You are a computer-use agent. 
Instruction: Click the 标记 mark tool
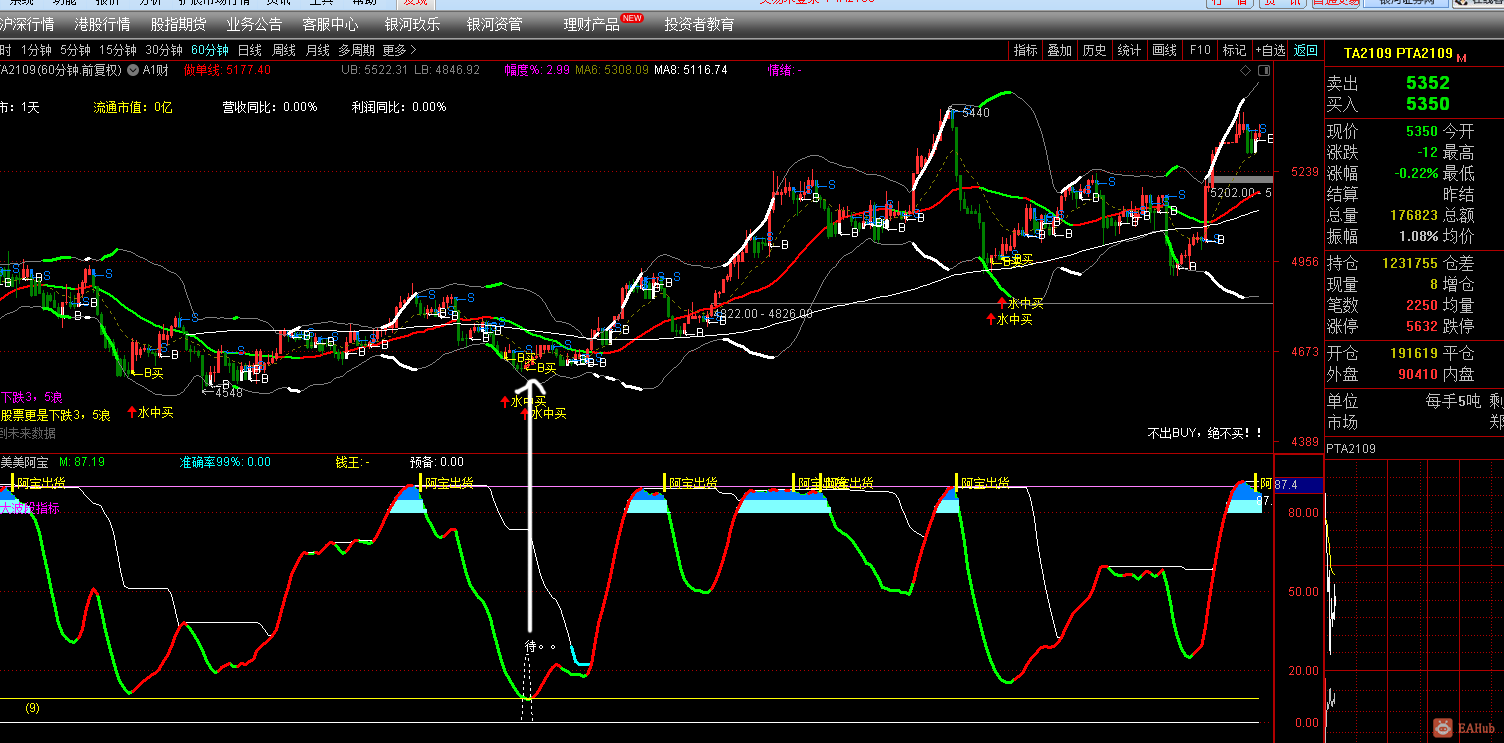[1234, 50]
